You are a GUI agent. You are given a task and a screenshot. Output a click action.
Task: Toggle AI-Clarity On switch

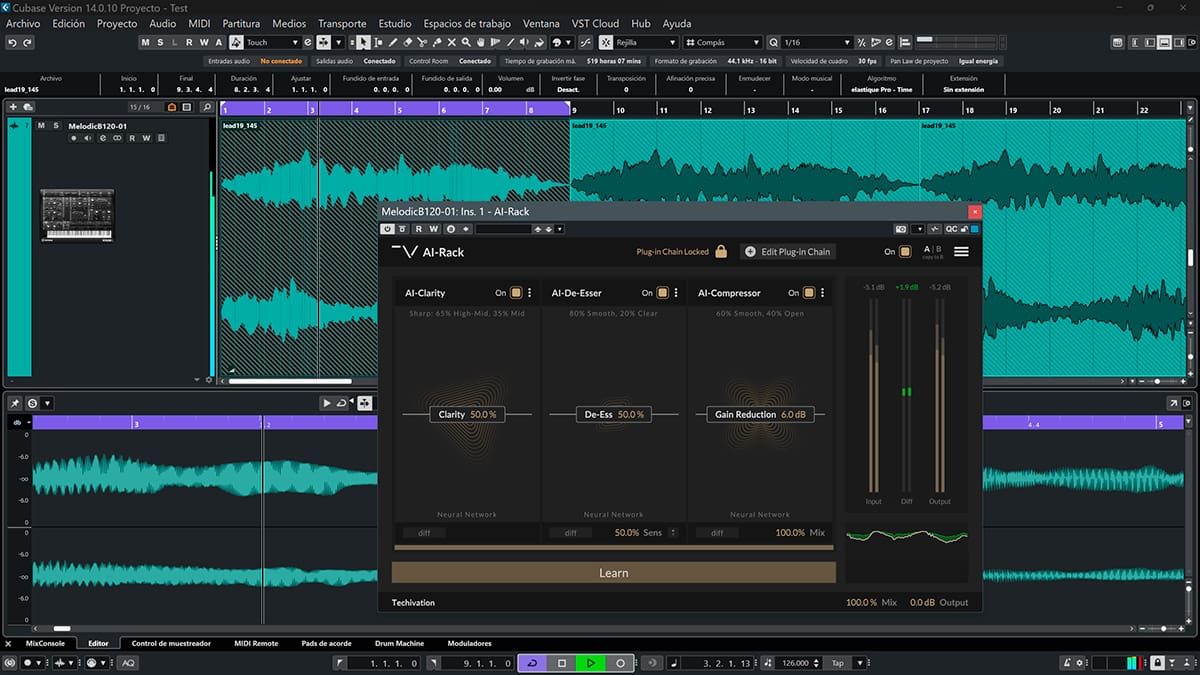coord(516,293)
